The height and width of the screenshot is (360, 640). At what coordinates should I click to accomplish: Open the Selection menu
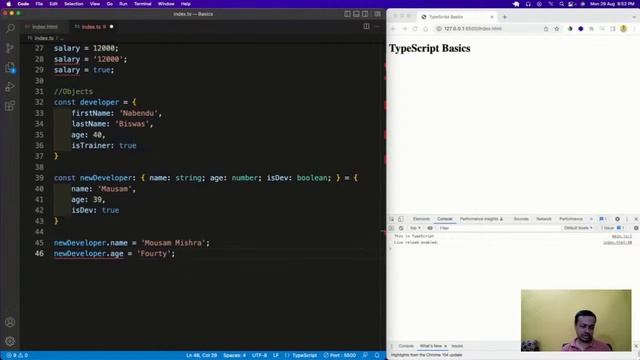pyautogui.click(x=73, y=4)
